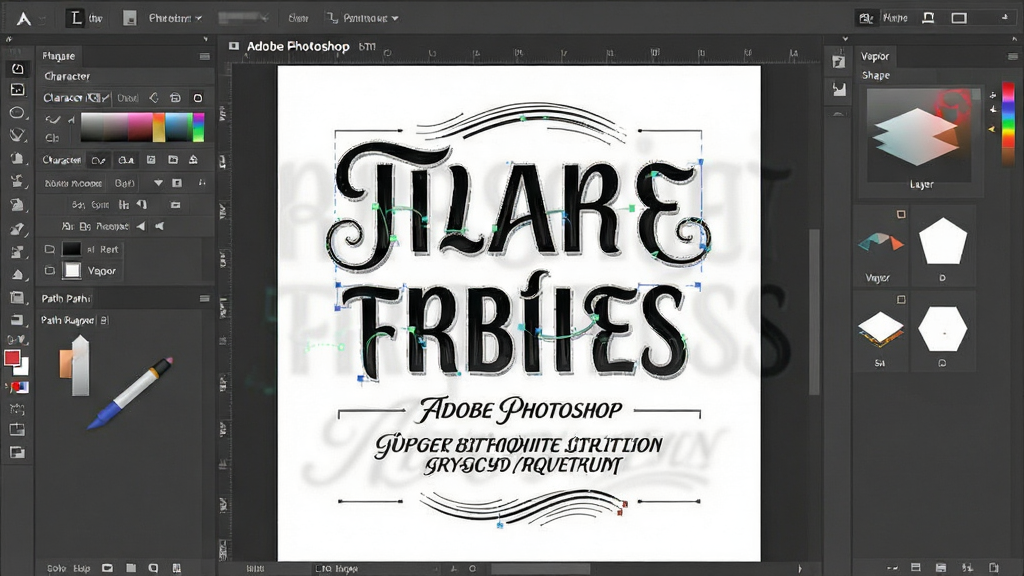
Task: Toggle visibility of the Vapor layer
Action: pos(50,270)
